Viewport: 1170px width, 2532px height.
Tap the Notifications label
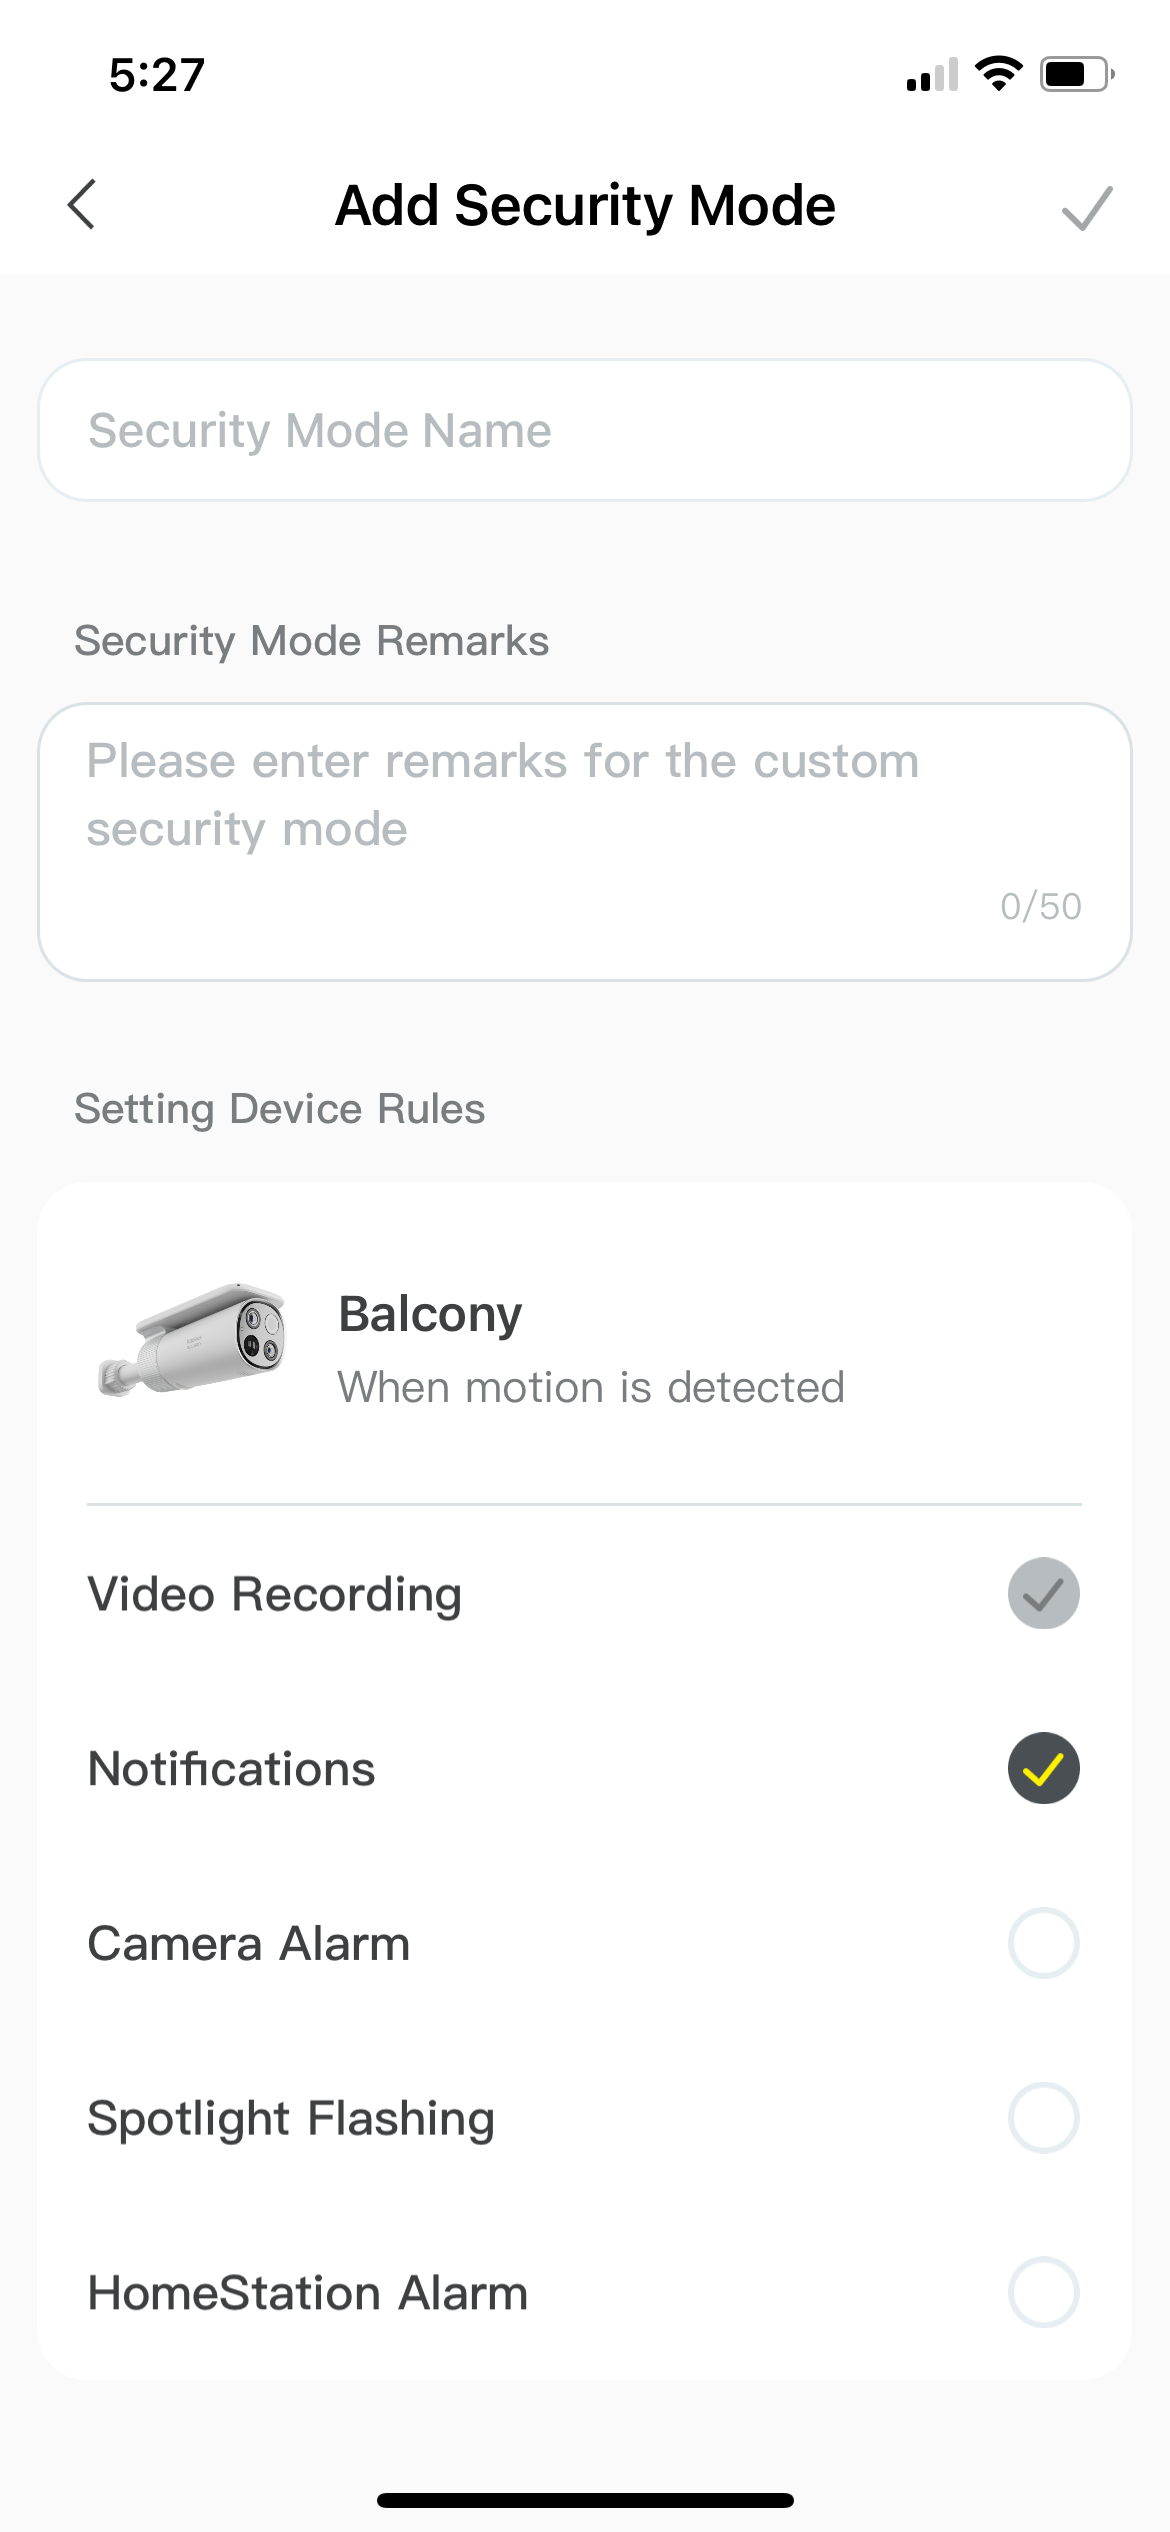point(232,1769)
